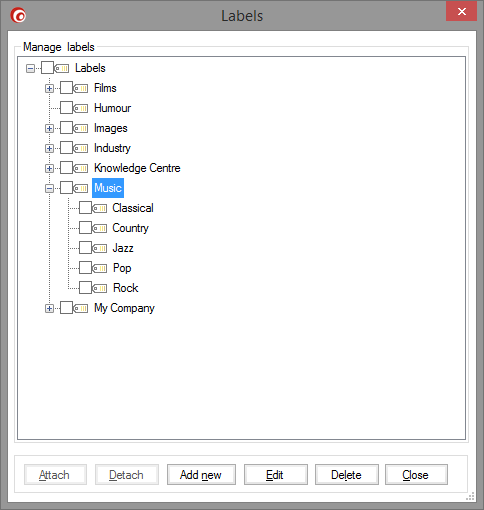484x510 pixels.
Task: Click the tag icon beside Films
Action: [81, 88]
